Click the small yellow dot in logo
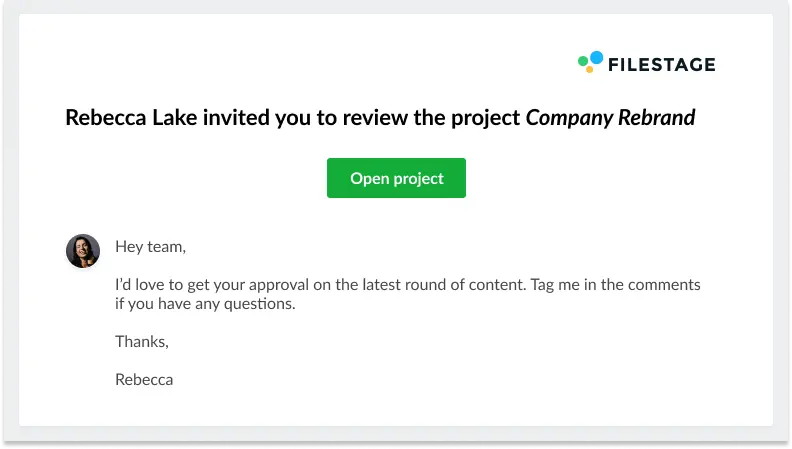The width and height of the screenshot is (792, 449). point(589,69)
